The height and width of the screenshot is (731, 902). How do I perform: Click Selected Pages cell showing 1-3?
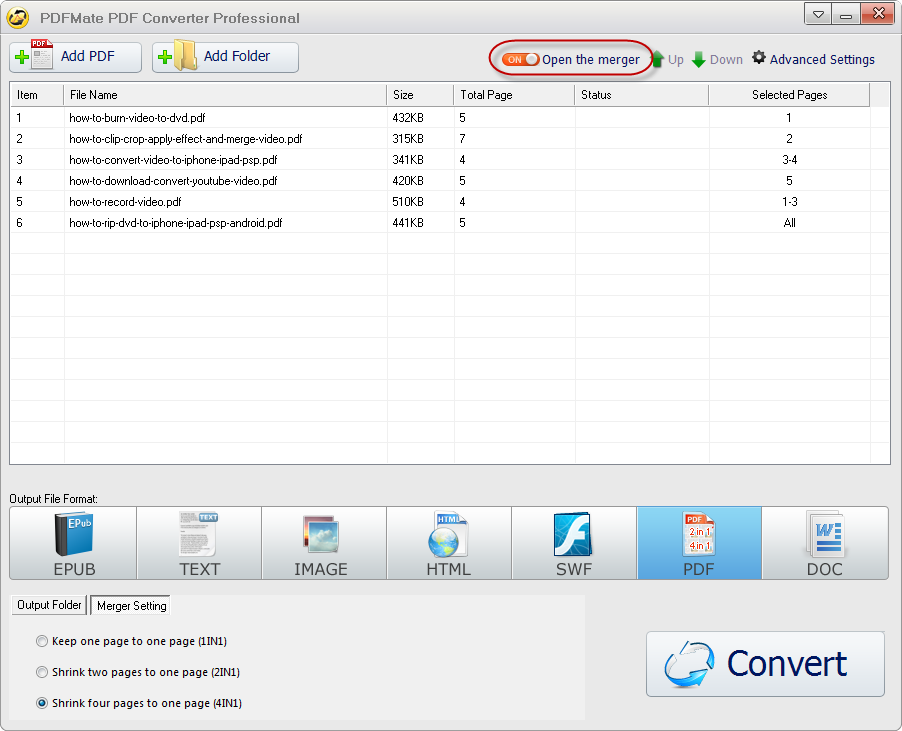click(x=789, y=202)
